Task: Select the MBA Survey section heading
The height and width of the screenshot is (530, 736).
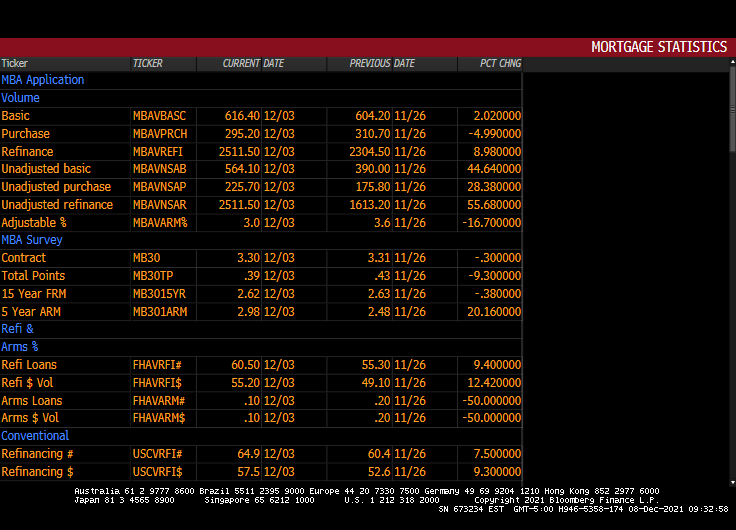Action: point(32,240)
